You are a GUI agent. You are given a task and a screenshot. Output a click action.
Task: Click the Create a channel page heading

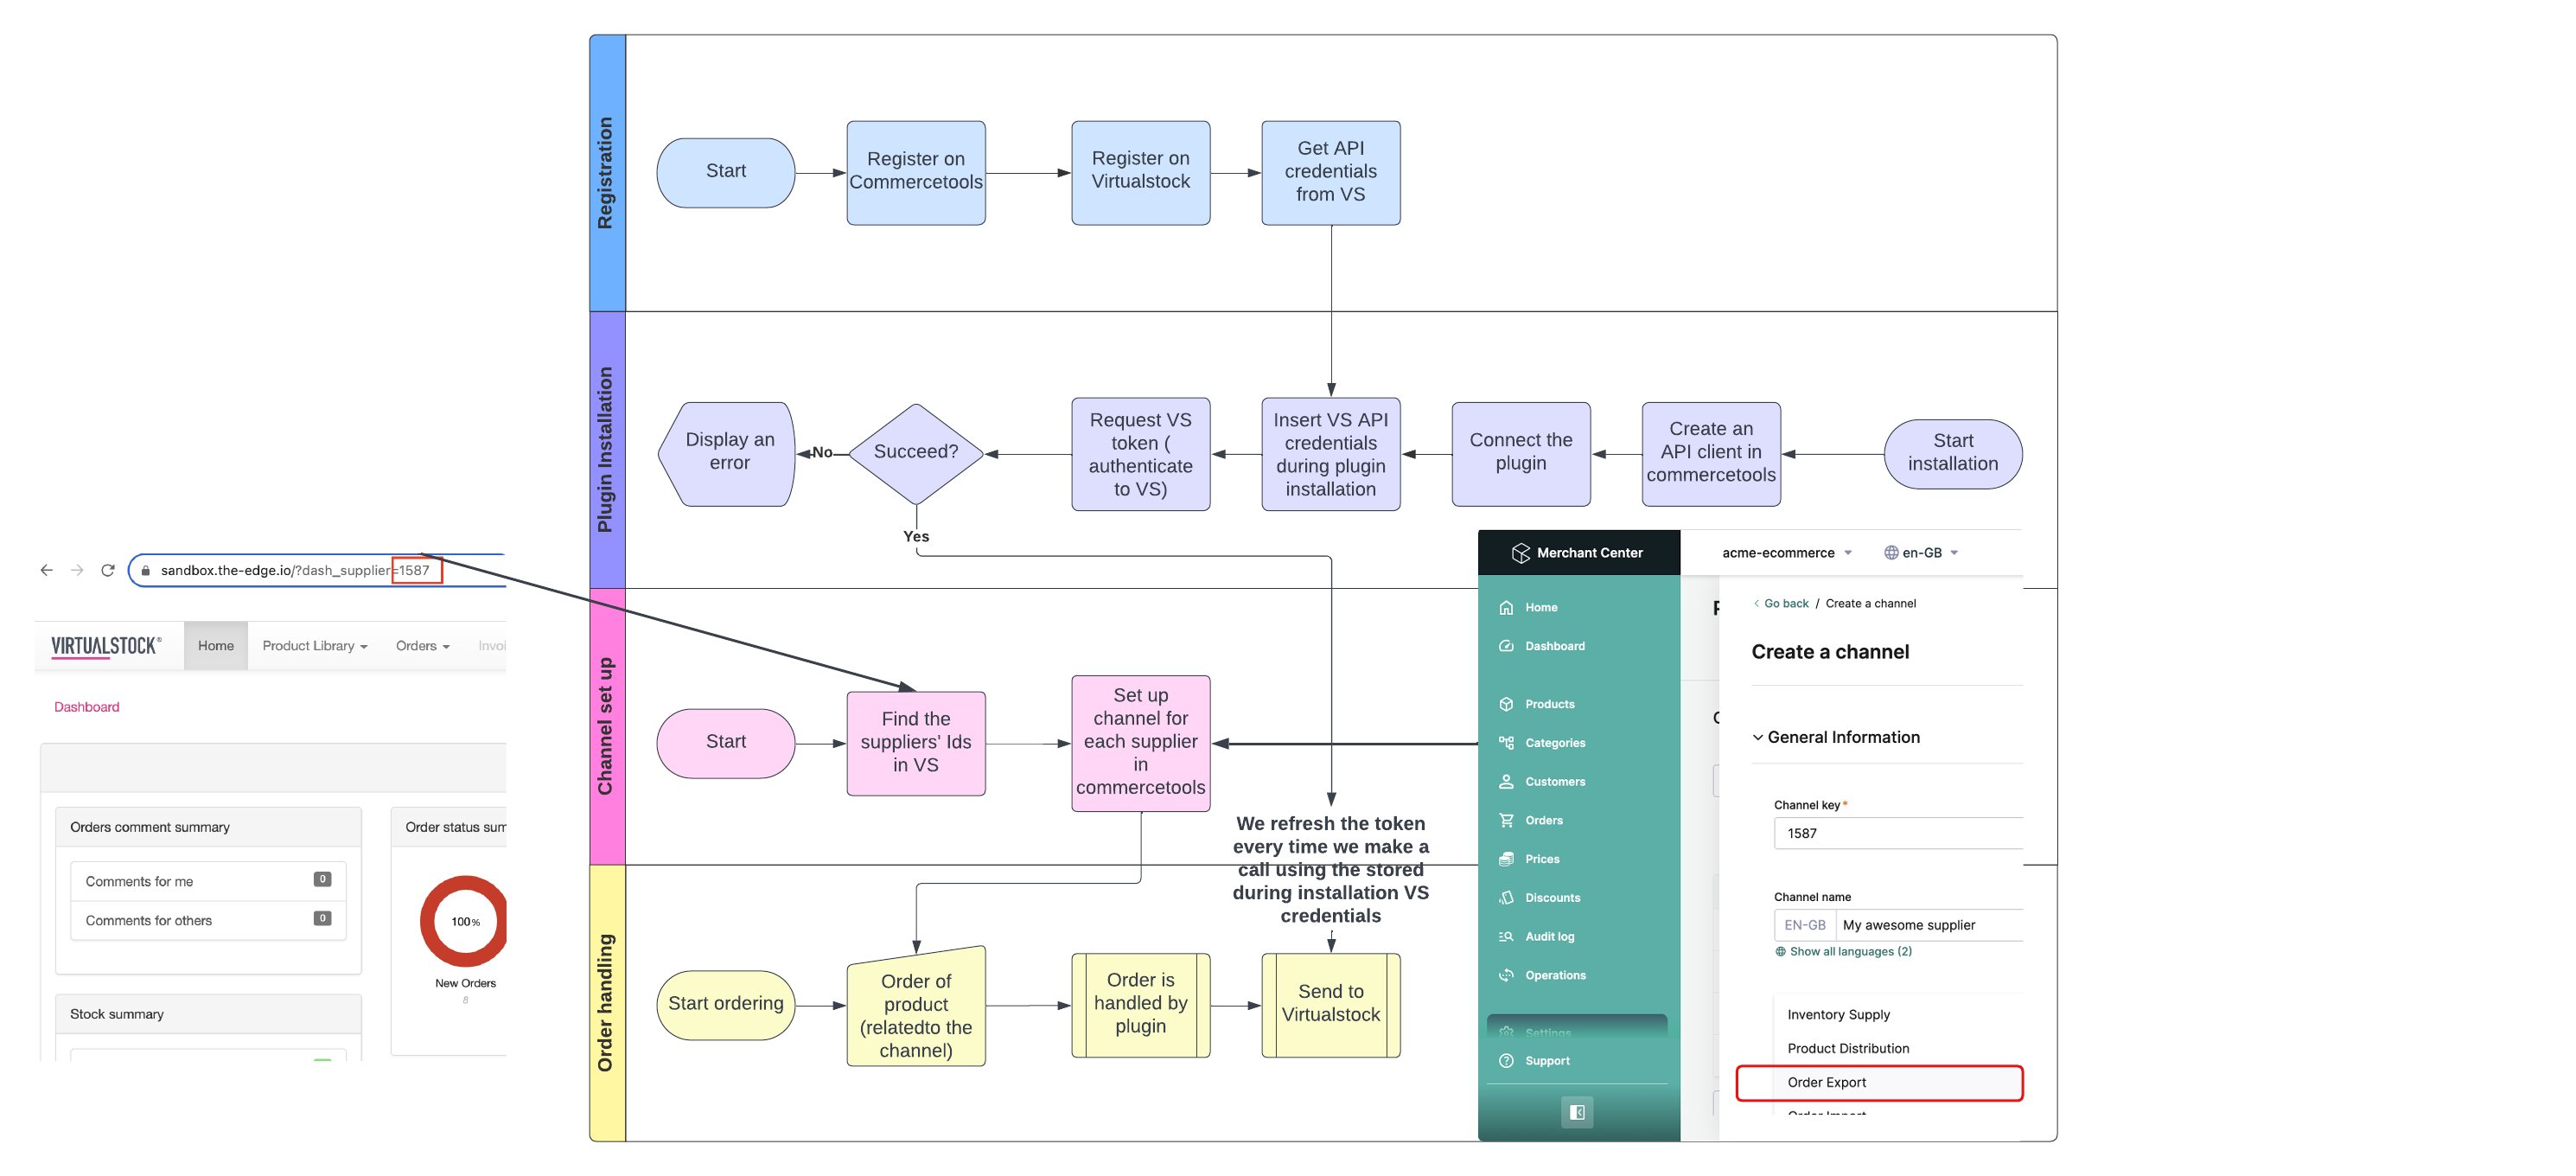point(1830,652)
